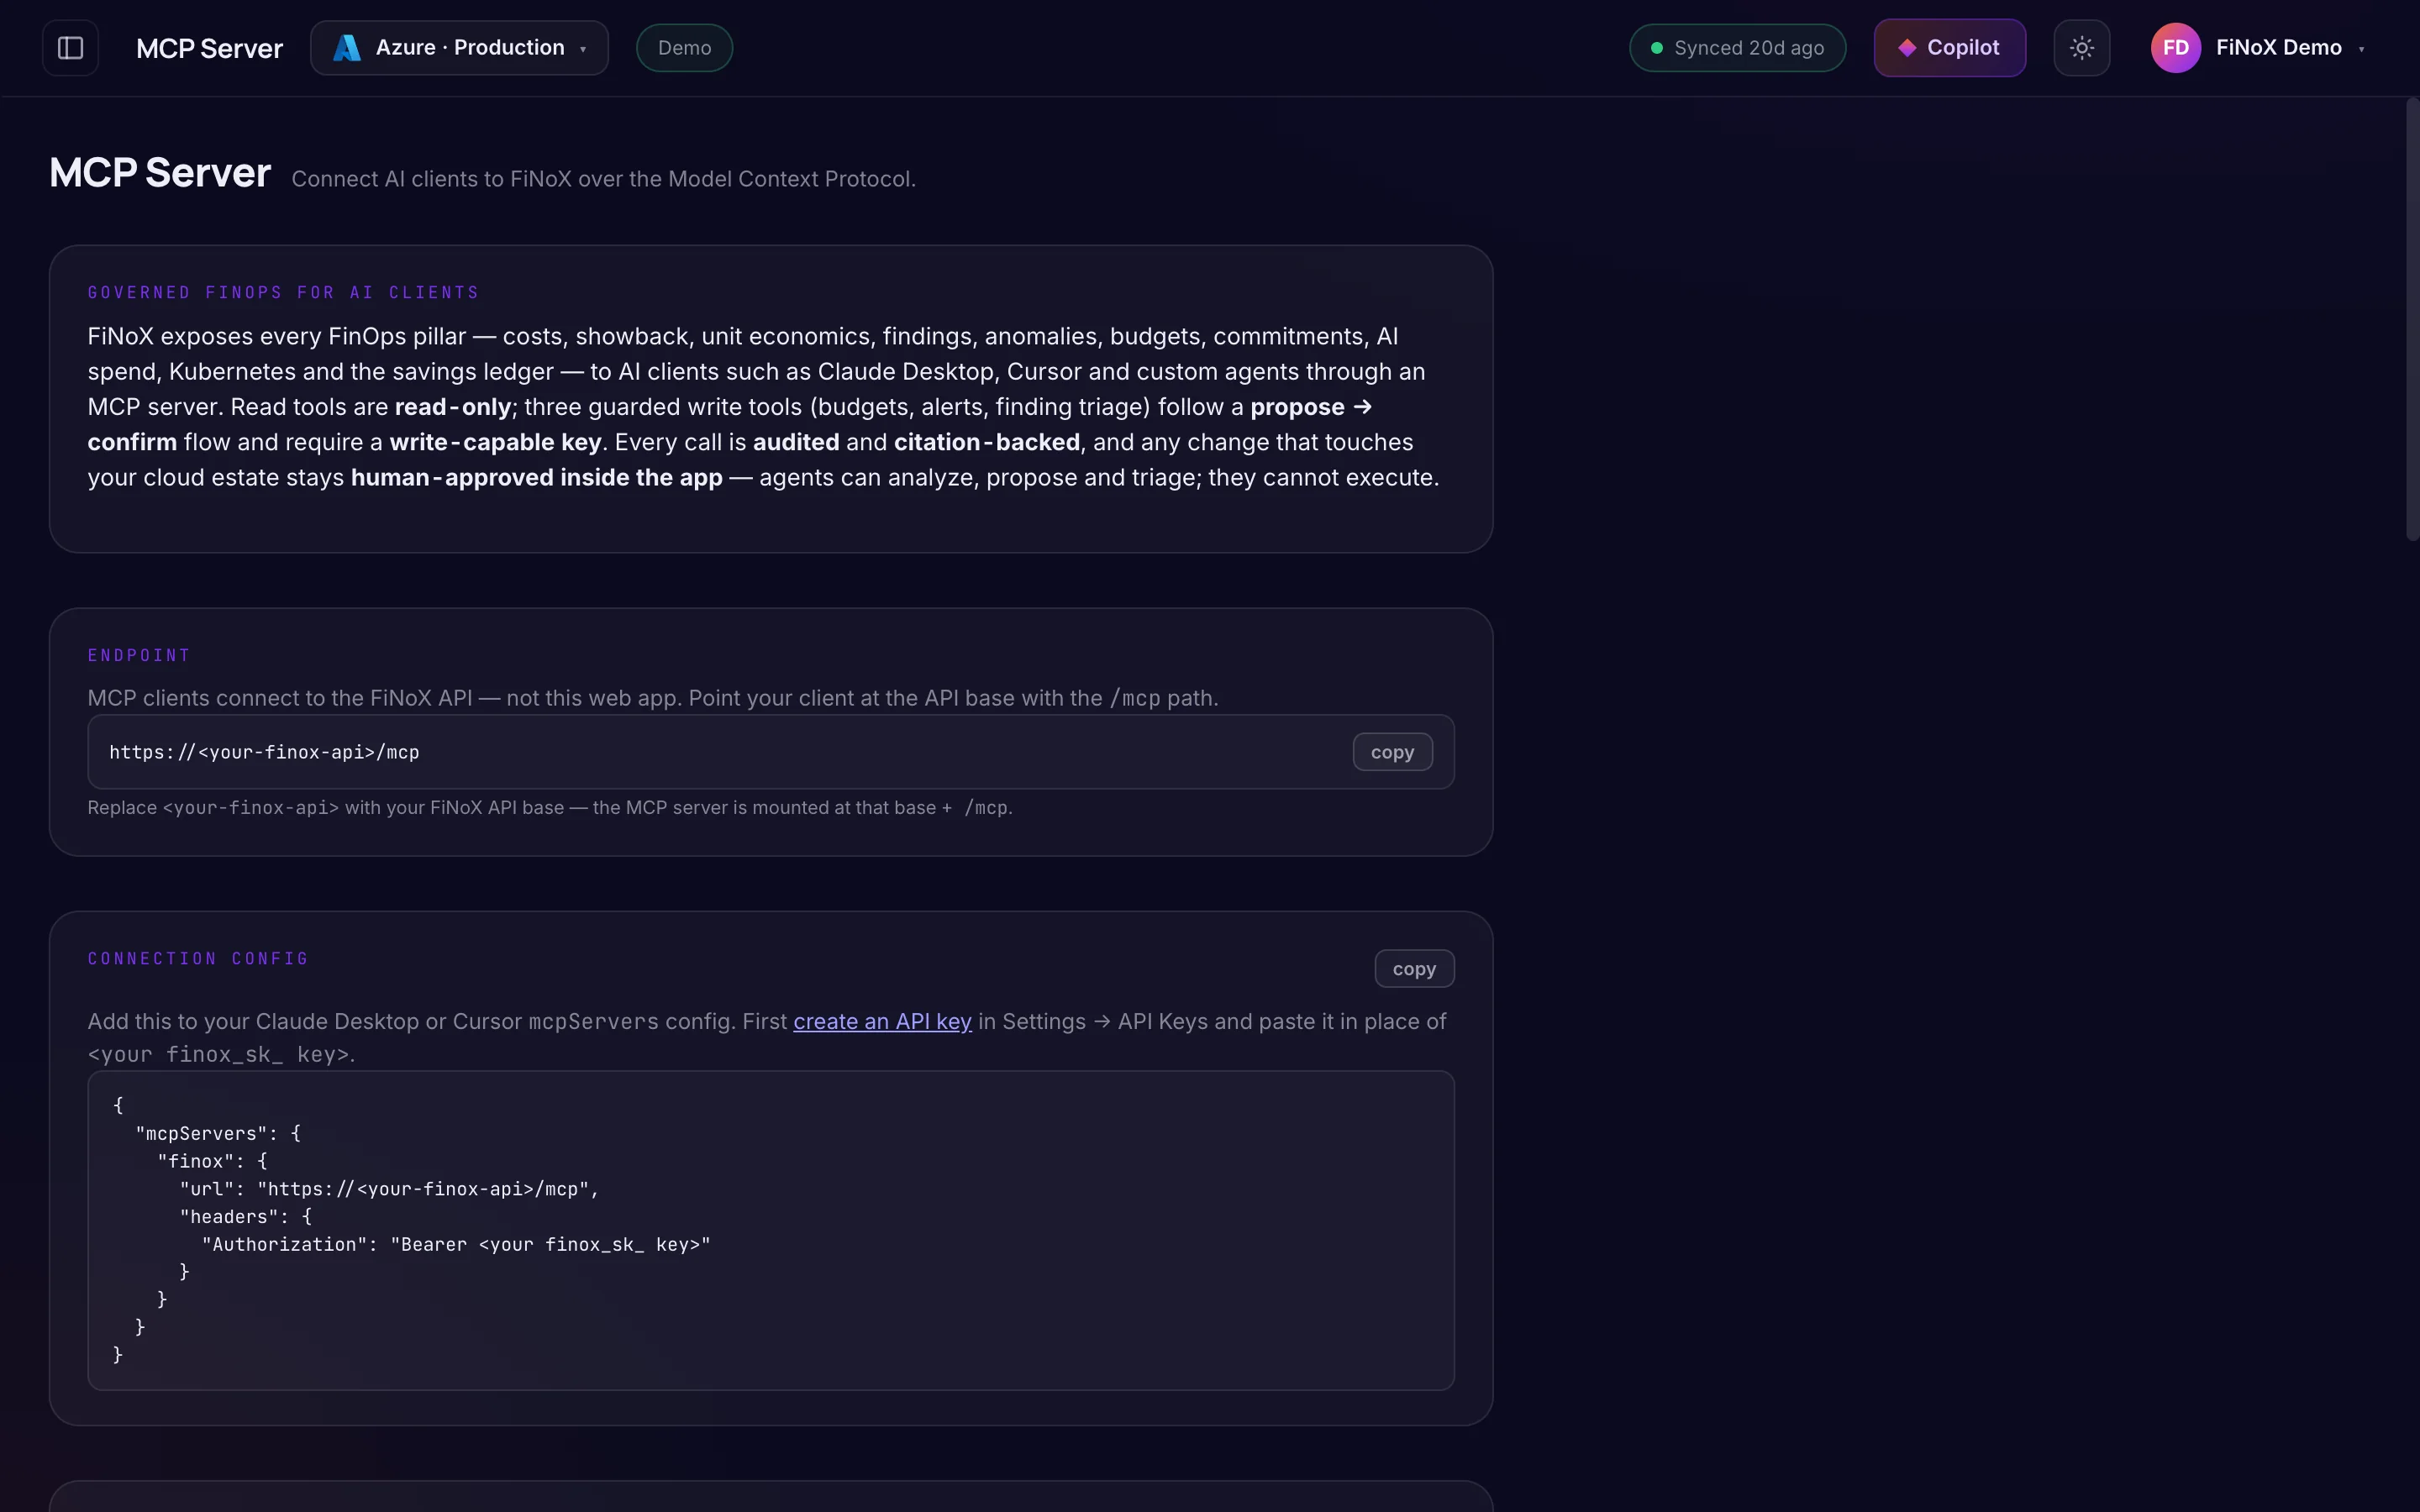Click the endpoint URL https://<your-finox-api>/mcp field
The image size is (2420, 1512).
click(770, 752)
